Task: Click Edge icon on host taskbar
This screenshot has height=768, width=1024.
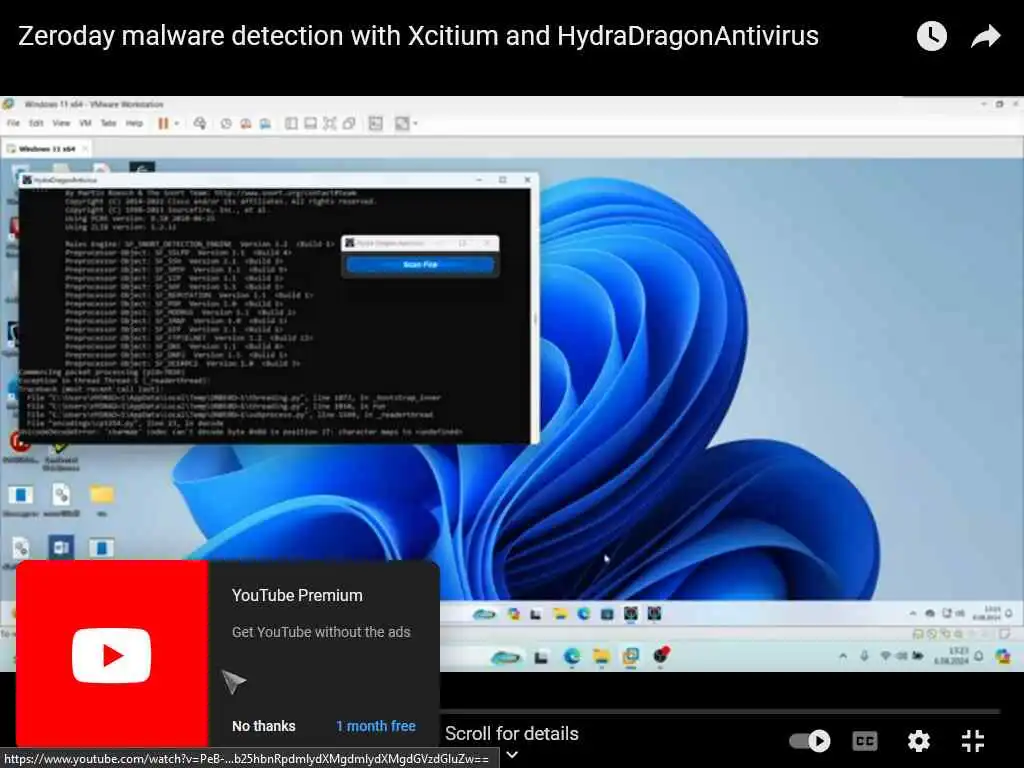Action: (571, 656)
